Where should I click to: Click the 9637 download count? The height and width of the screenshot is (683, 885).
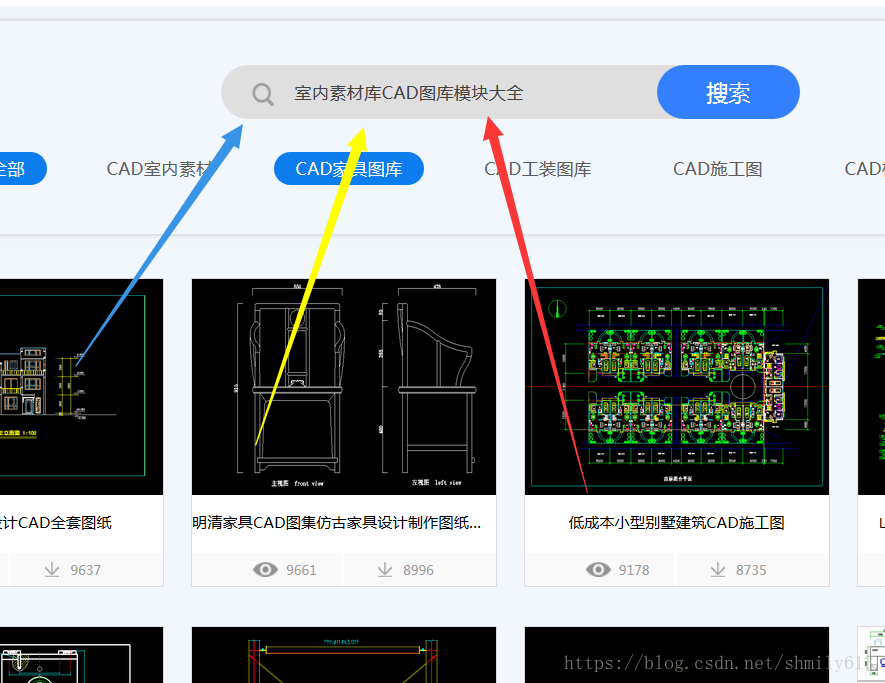click(x=85, y=570)
